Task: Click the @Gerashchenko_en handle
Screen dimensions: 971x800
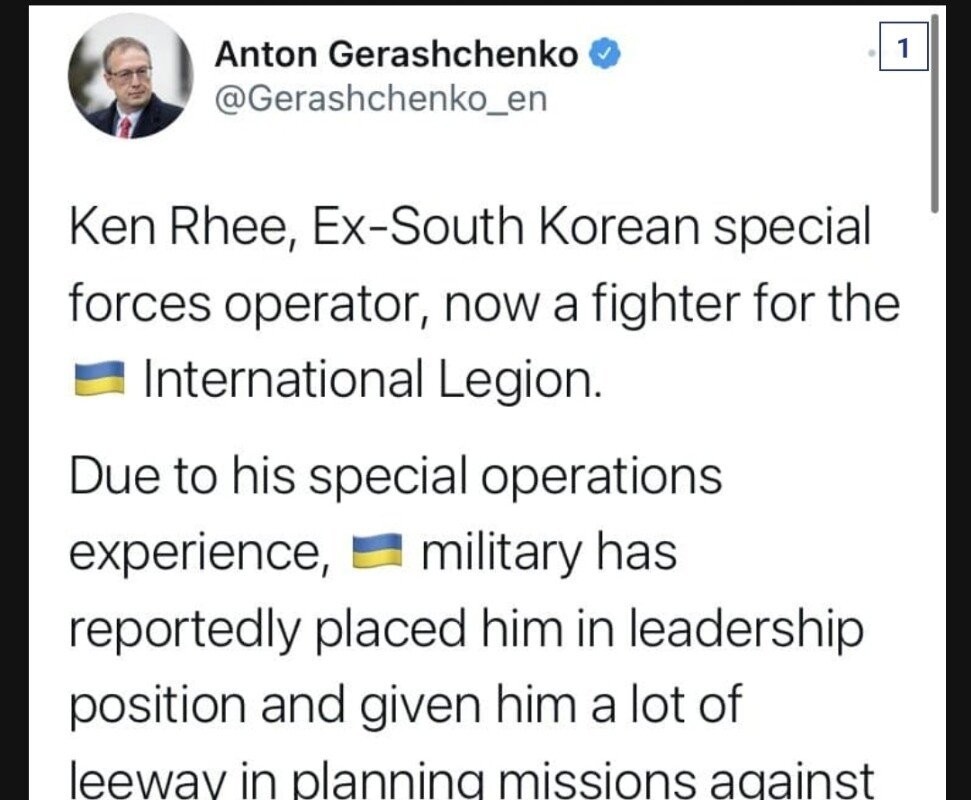Action: pos(381,101)
